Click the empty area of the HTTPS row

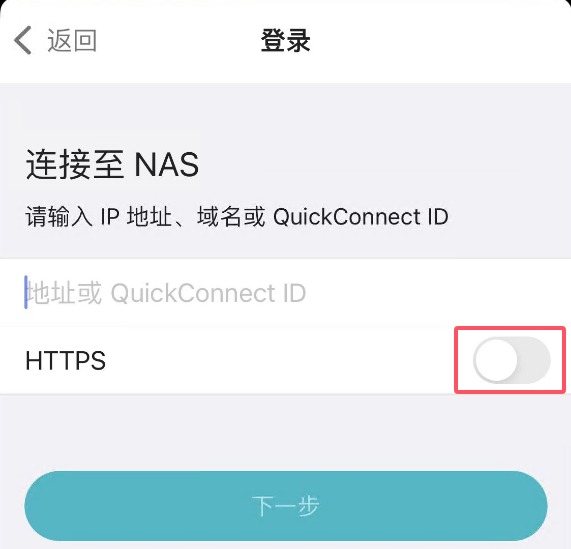(x=280, y=360)
